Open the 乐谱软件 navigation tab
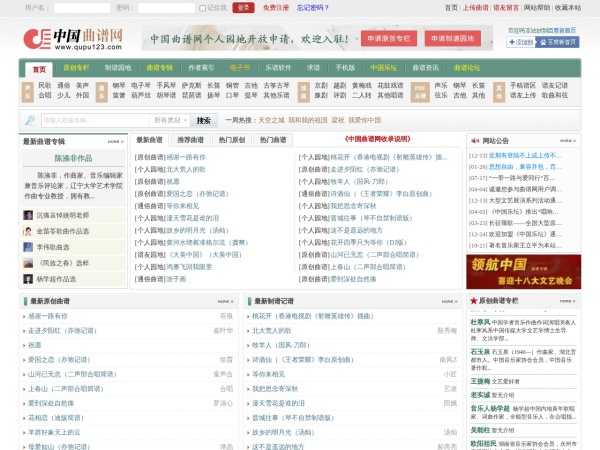This screenshot has height=450, width=600. pyautogui.click(x=278, y=68)
